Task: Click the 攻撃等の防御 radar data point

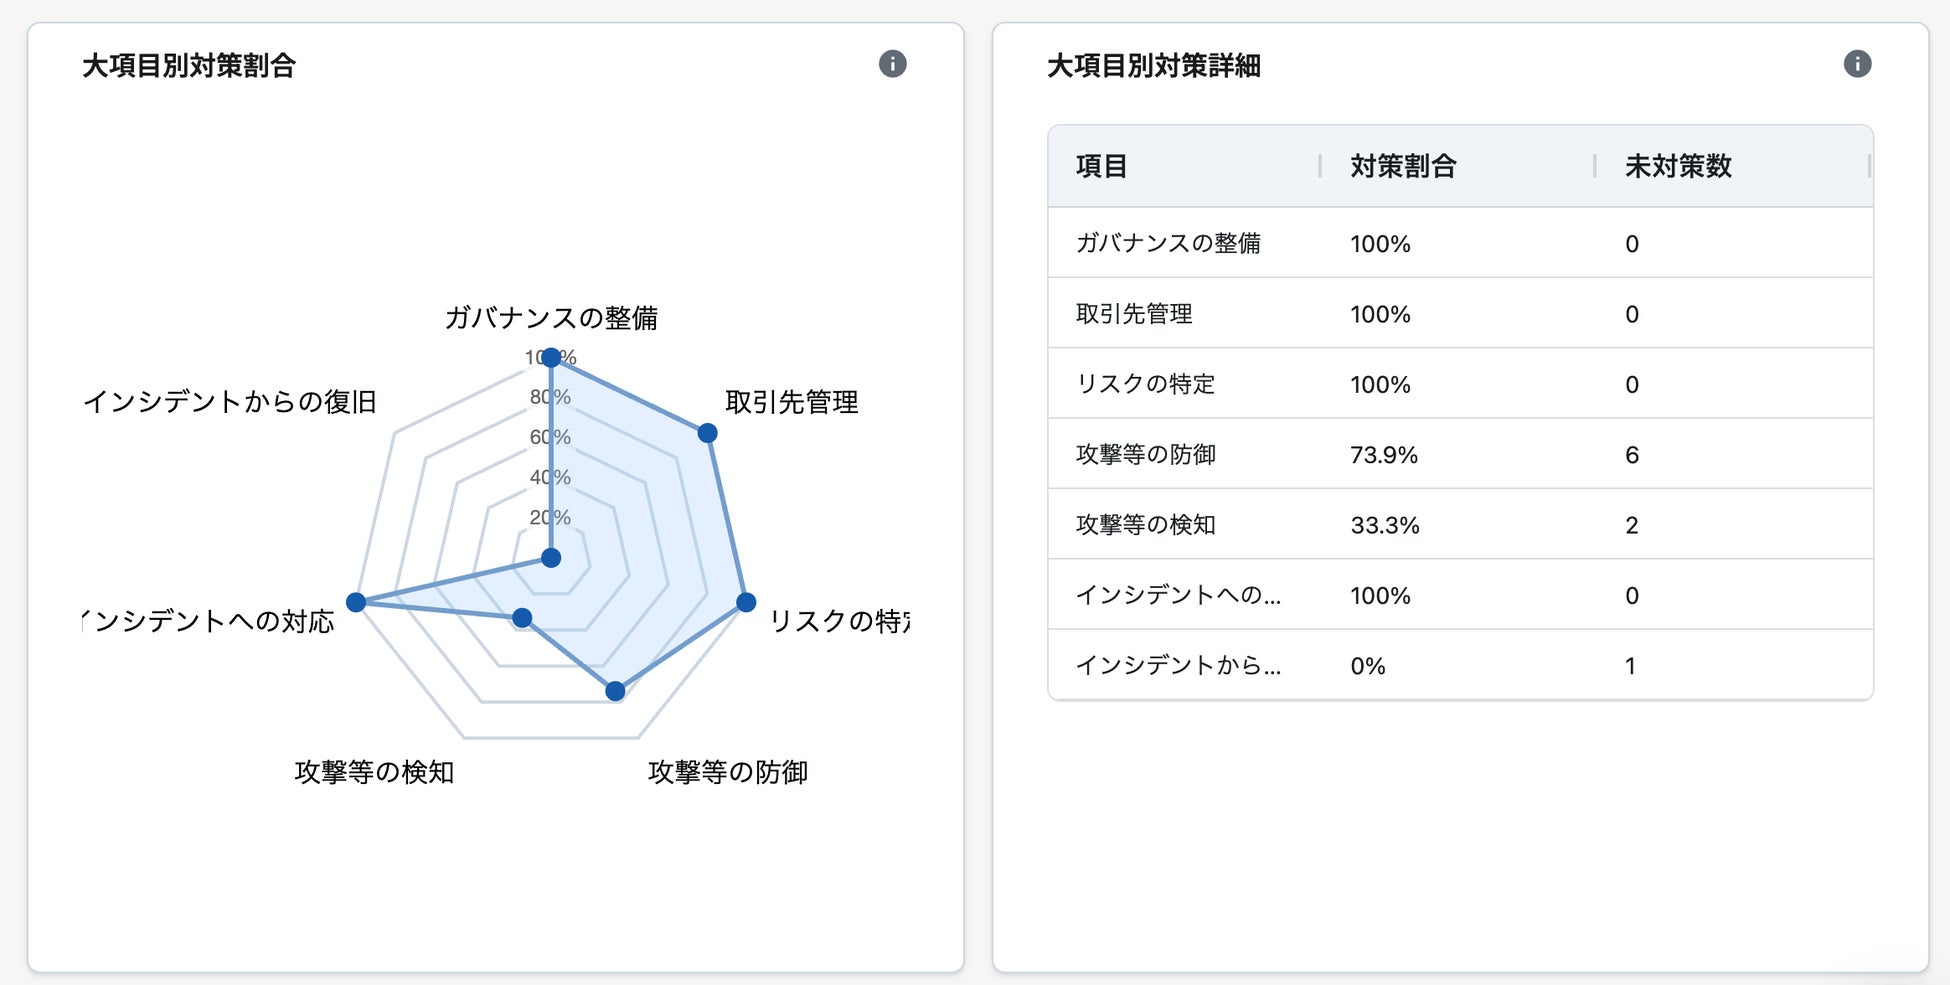Action: 615,691
